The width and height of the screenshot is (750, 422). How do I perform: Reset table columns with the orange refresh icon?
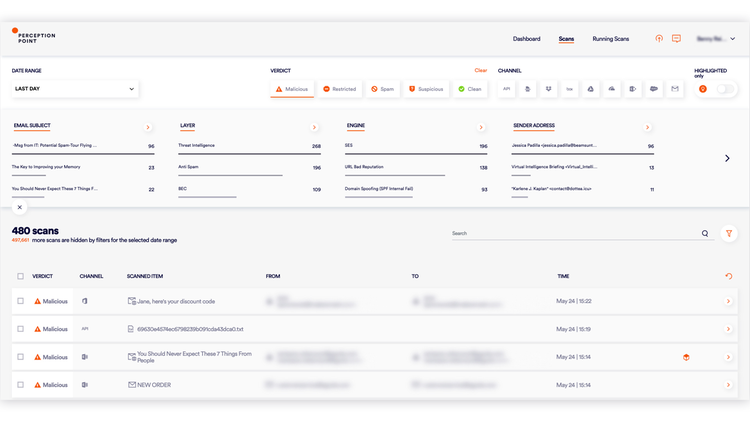tap(729, 276)
